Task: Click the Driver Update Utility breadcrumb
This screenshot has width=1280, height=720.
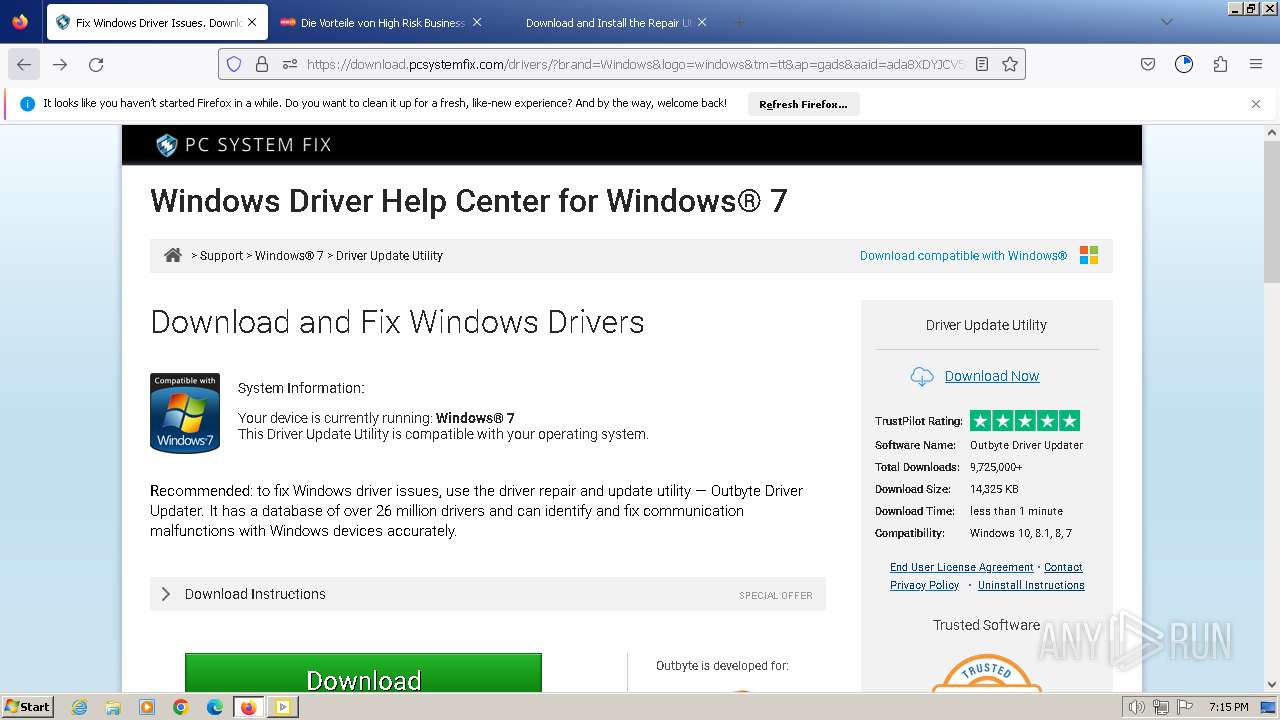Action: (389, 256)
